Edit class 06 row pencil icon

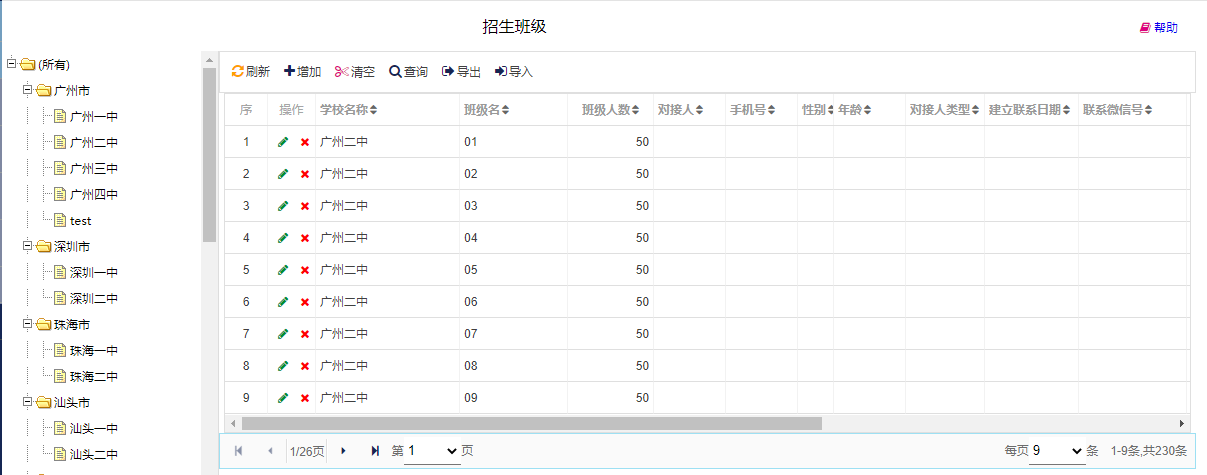[x=283, y=302]
